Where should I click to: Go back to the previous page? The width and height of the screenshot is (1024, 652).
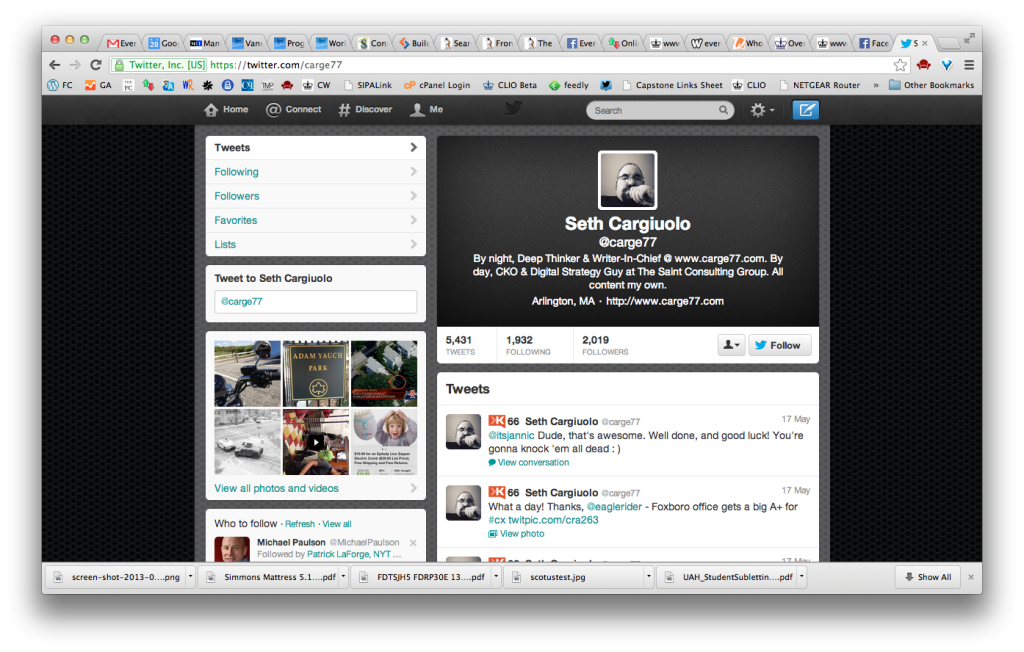tap(55, 65)
